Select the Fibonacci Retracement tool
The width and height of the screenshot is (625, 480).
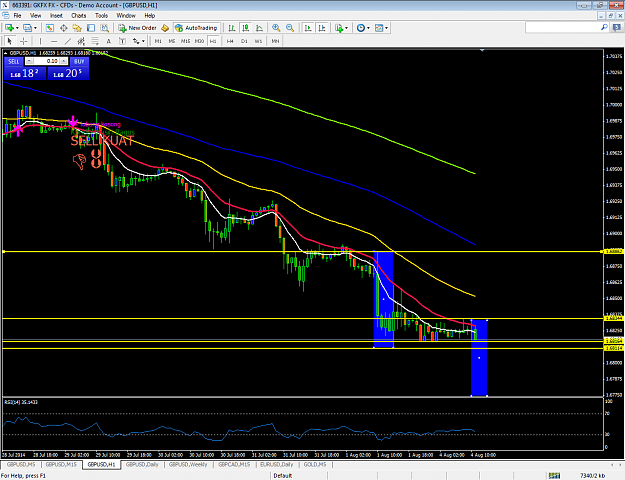pos(95,41)
